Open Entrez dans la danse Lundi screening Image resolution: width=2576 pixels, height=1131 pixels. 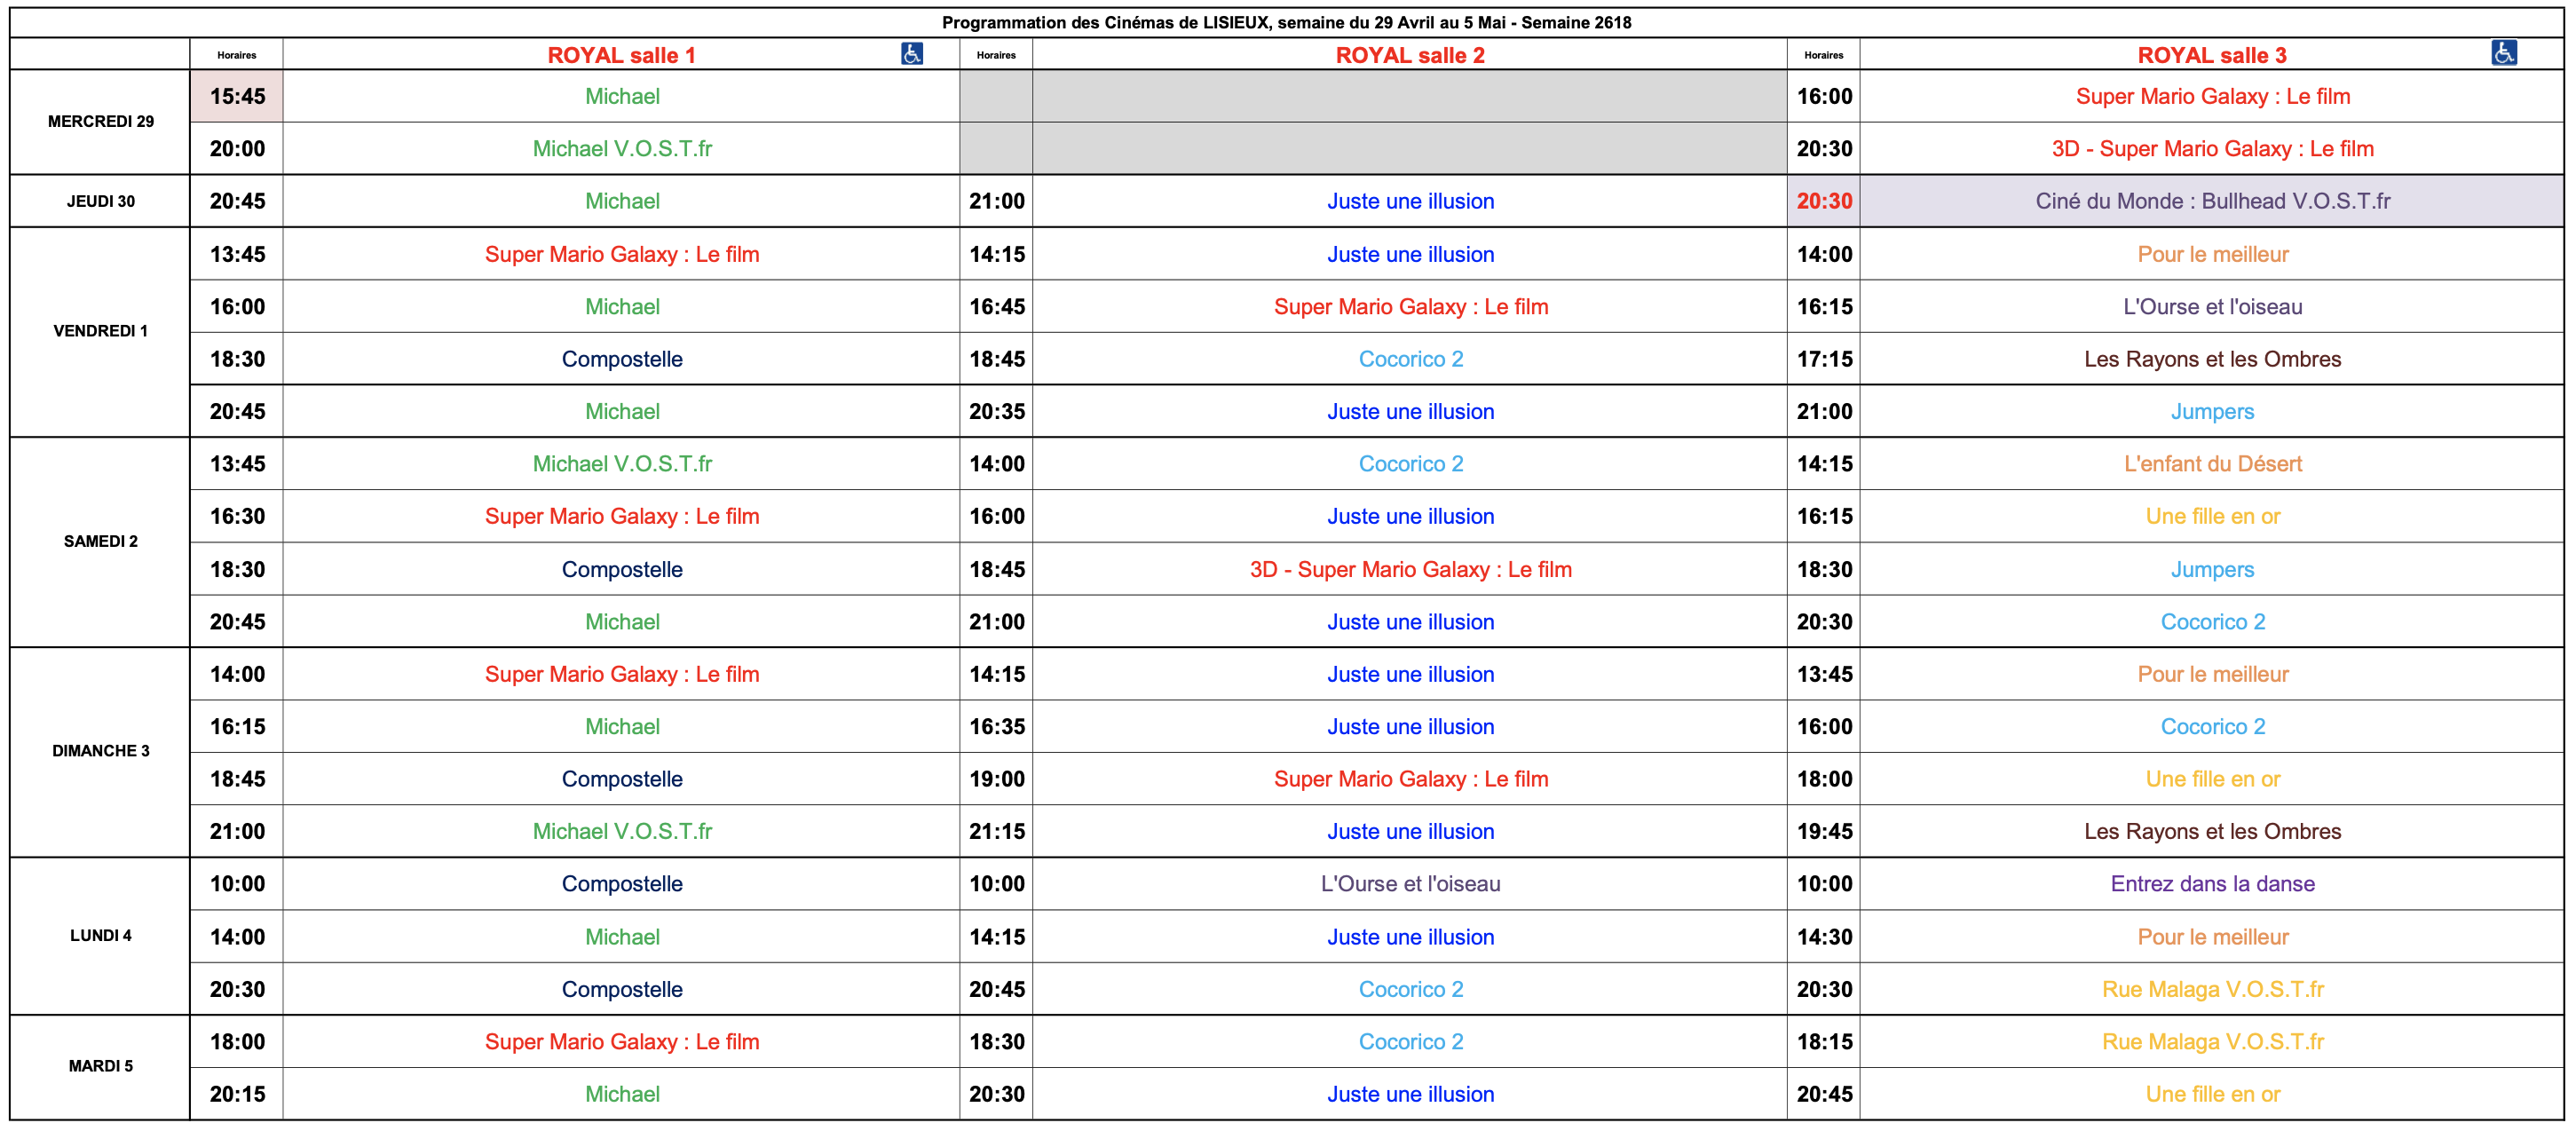[2212, 885]
